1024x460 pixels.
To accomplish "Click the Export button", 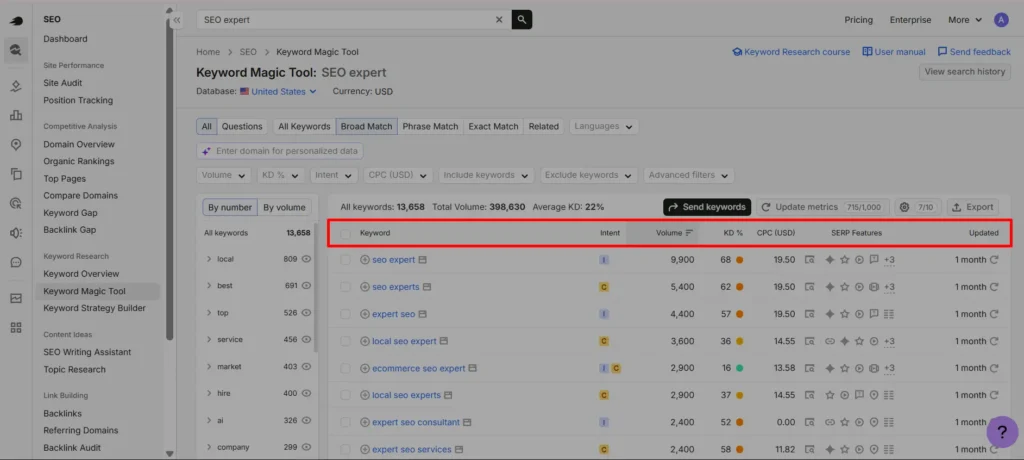I will point(972,207).
